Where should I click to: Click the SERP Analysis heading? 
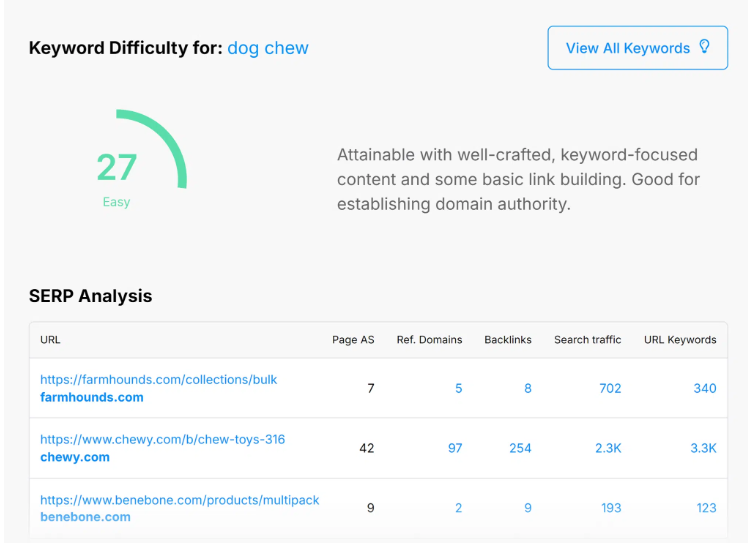pos(90,296)
